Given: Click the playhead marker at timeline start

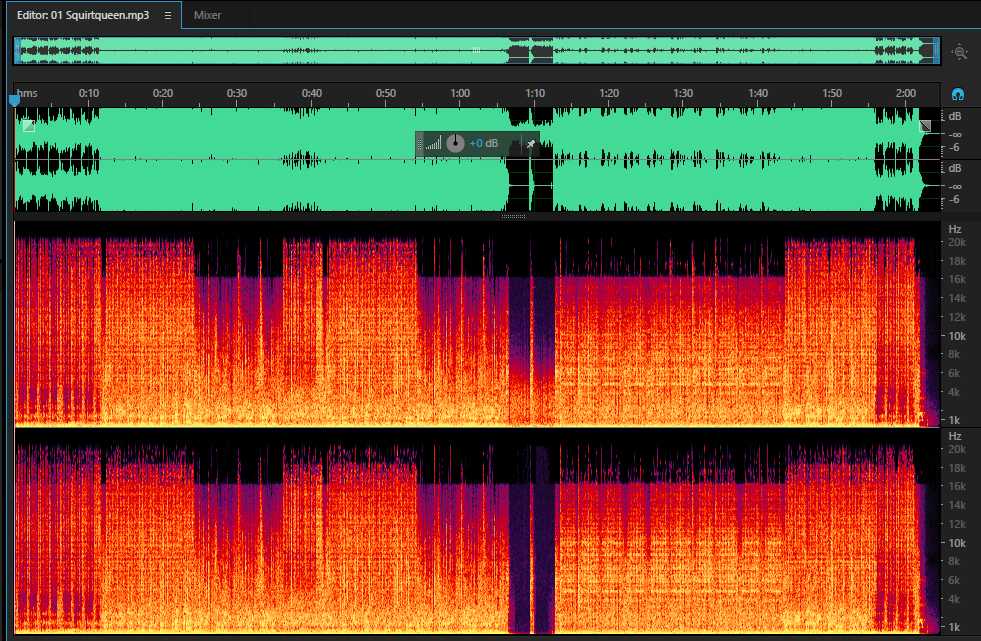Looking at the screenshot, I should 14,100.
